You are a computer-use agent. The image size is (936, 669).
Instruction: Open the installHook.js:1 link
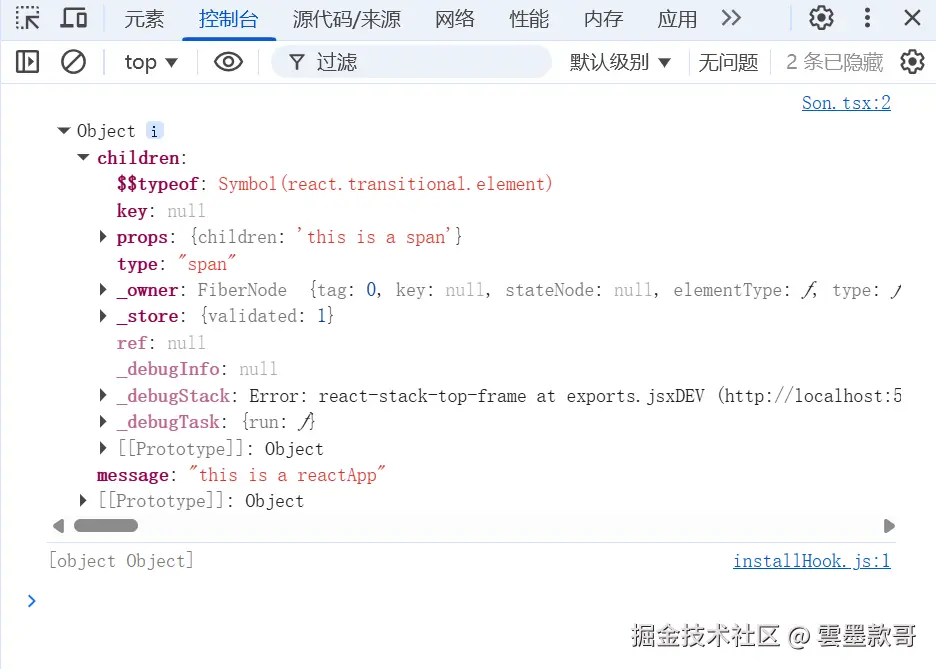click(811, 560)
